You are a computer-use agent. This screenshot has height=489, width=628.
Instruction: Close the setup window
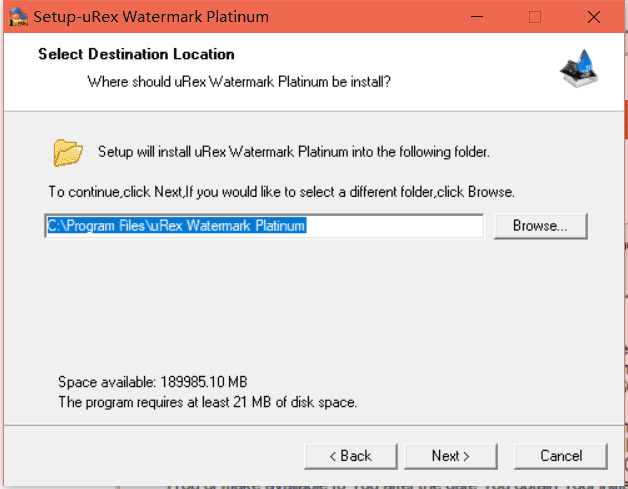click(594, 17)
